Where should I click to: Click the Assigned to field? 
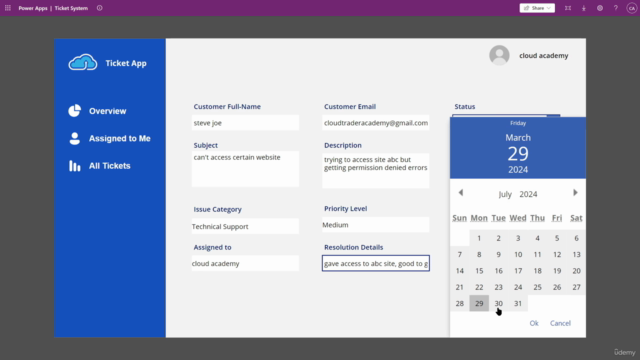pyautogui.click(x=245, y=263)
